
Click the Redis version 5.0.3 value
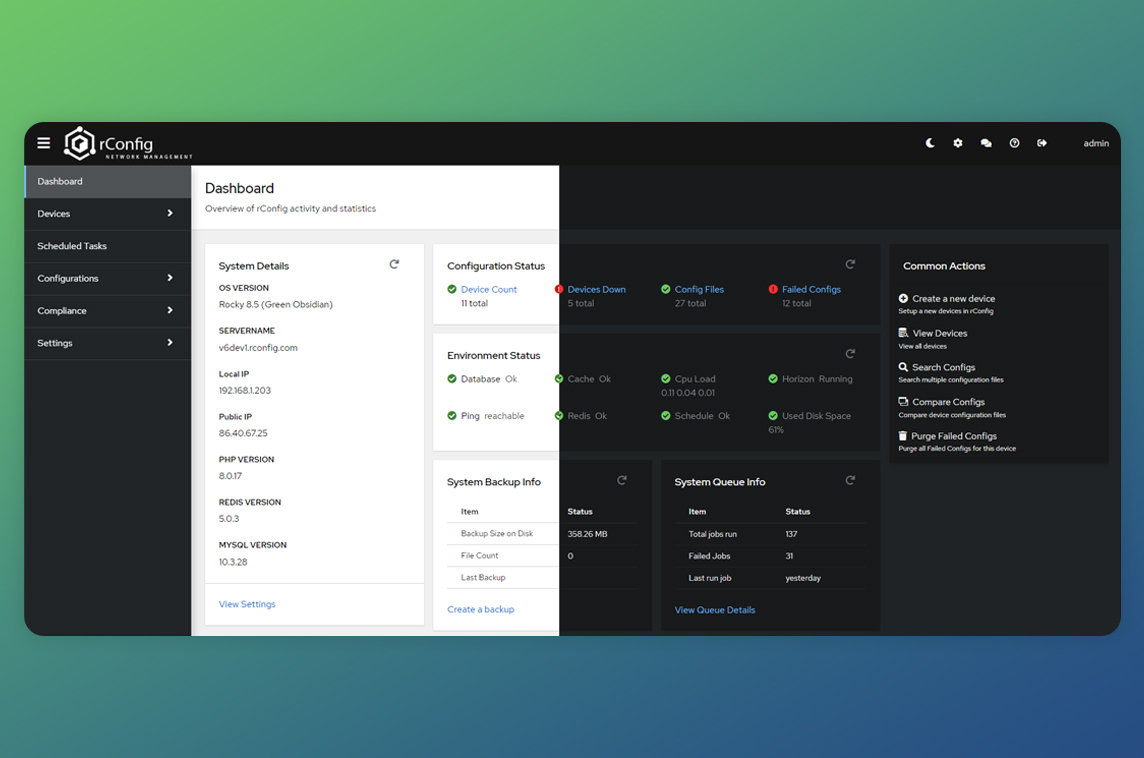229,519
